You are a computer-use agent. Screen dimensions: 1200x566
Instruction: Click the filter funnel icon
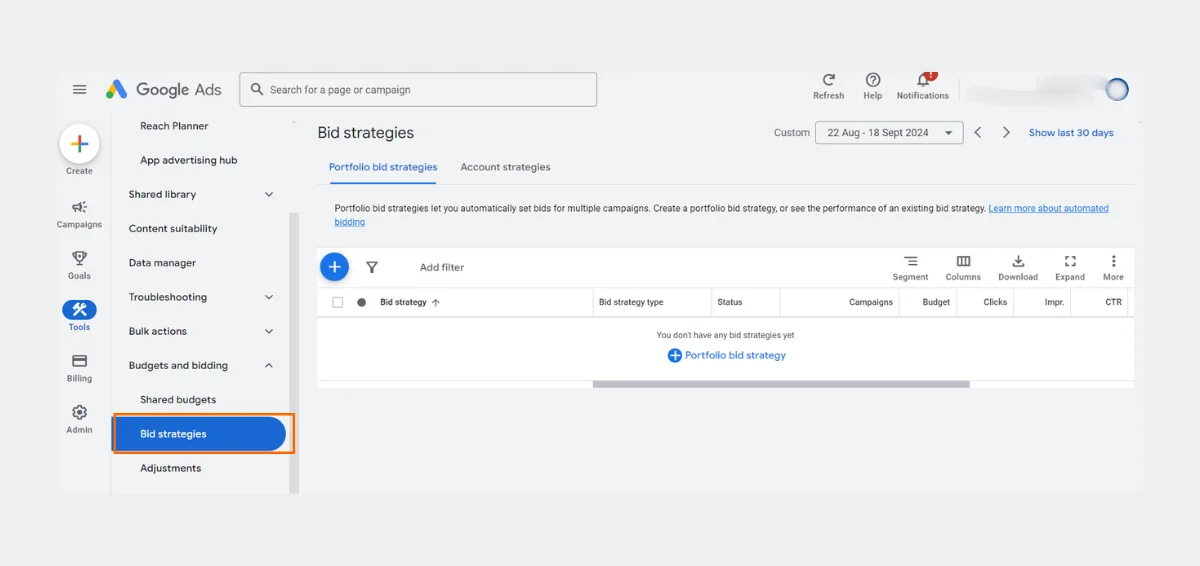tap(372, 267)
